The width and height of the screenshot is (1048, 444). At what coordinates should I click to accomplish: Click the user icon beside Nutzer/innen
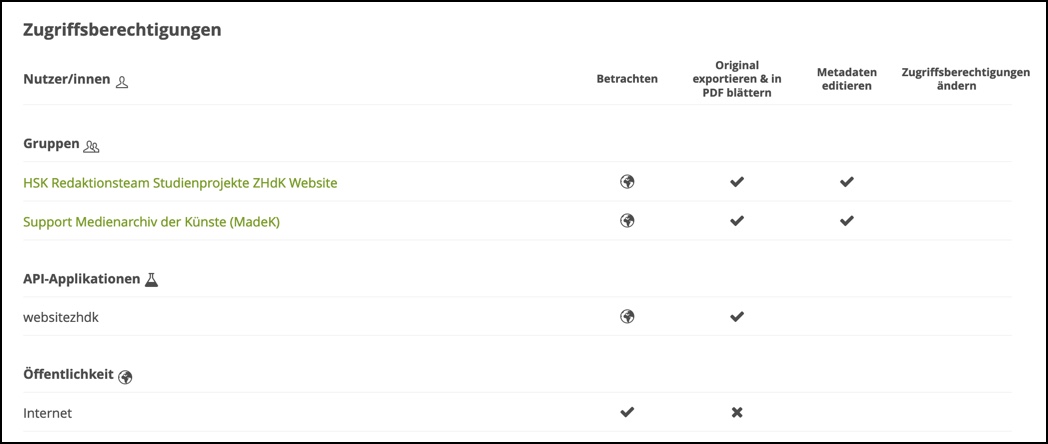(x=122, y=82)
